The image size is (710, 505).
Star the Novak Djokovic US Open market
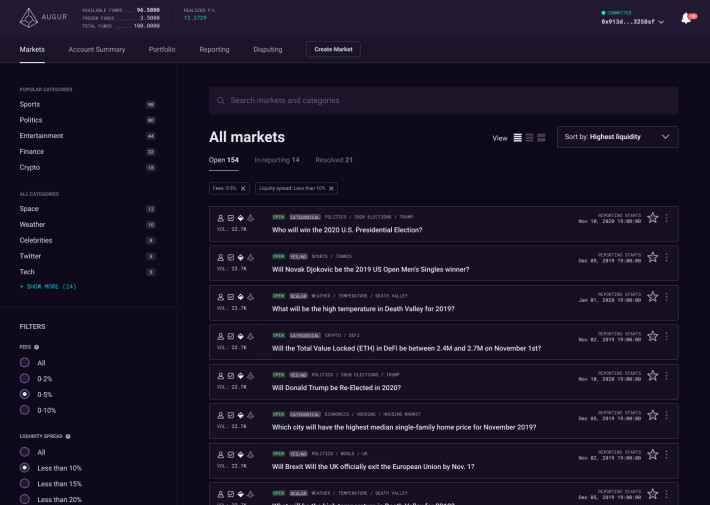pos(652,257)
